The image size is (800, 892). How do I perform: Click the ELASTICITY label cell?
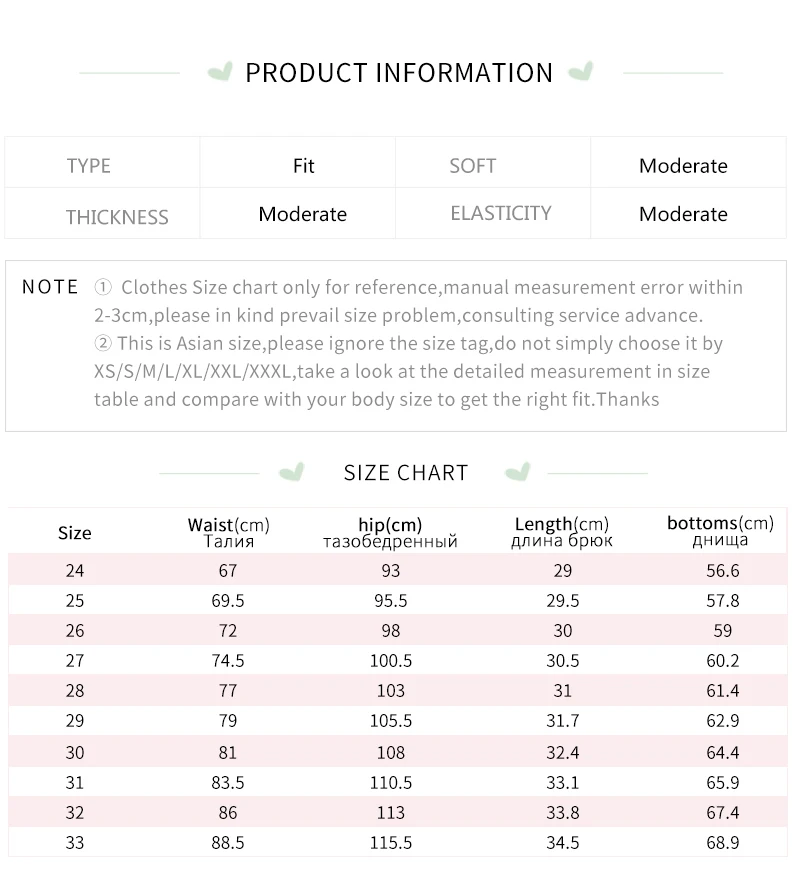click(x=493, y=213)
